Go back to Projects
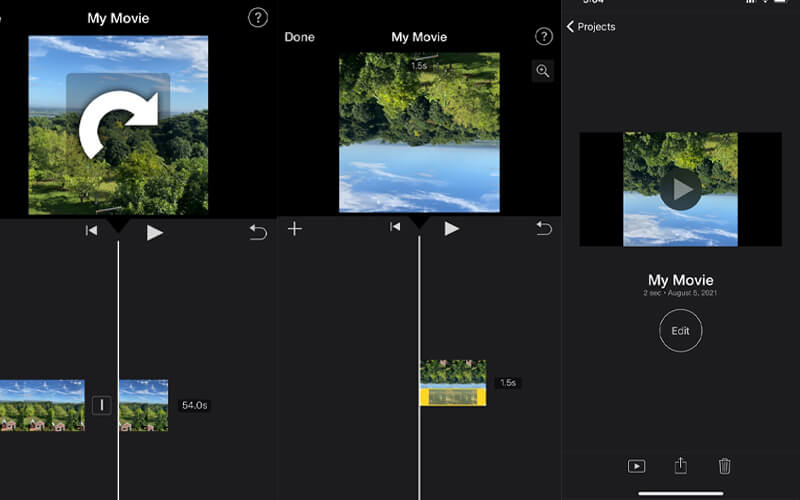 (x=591, y=27)
